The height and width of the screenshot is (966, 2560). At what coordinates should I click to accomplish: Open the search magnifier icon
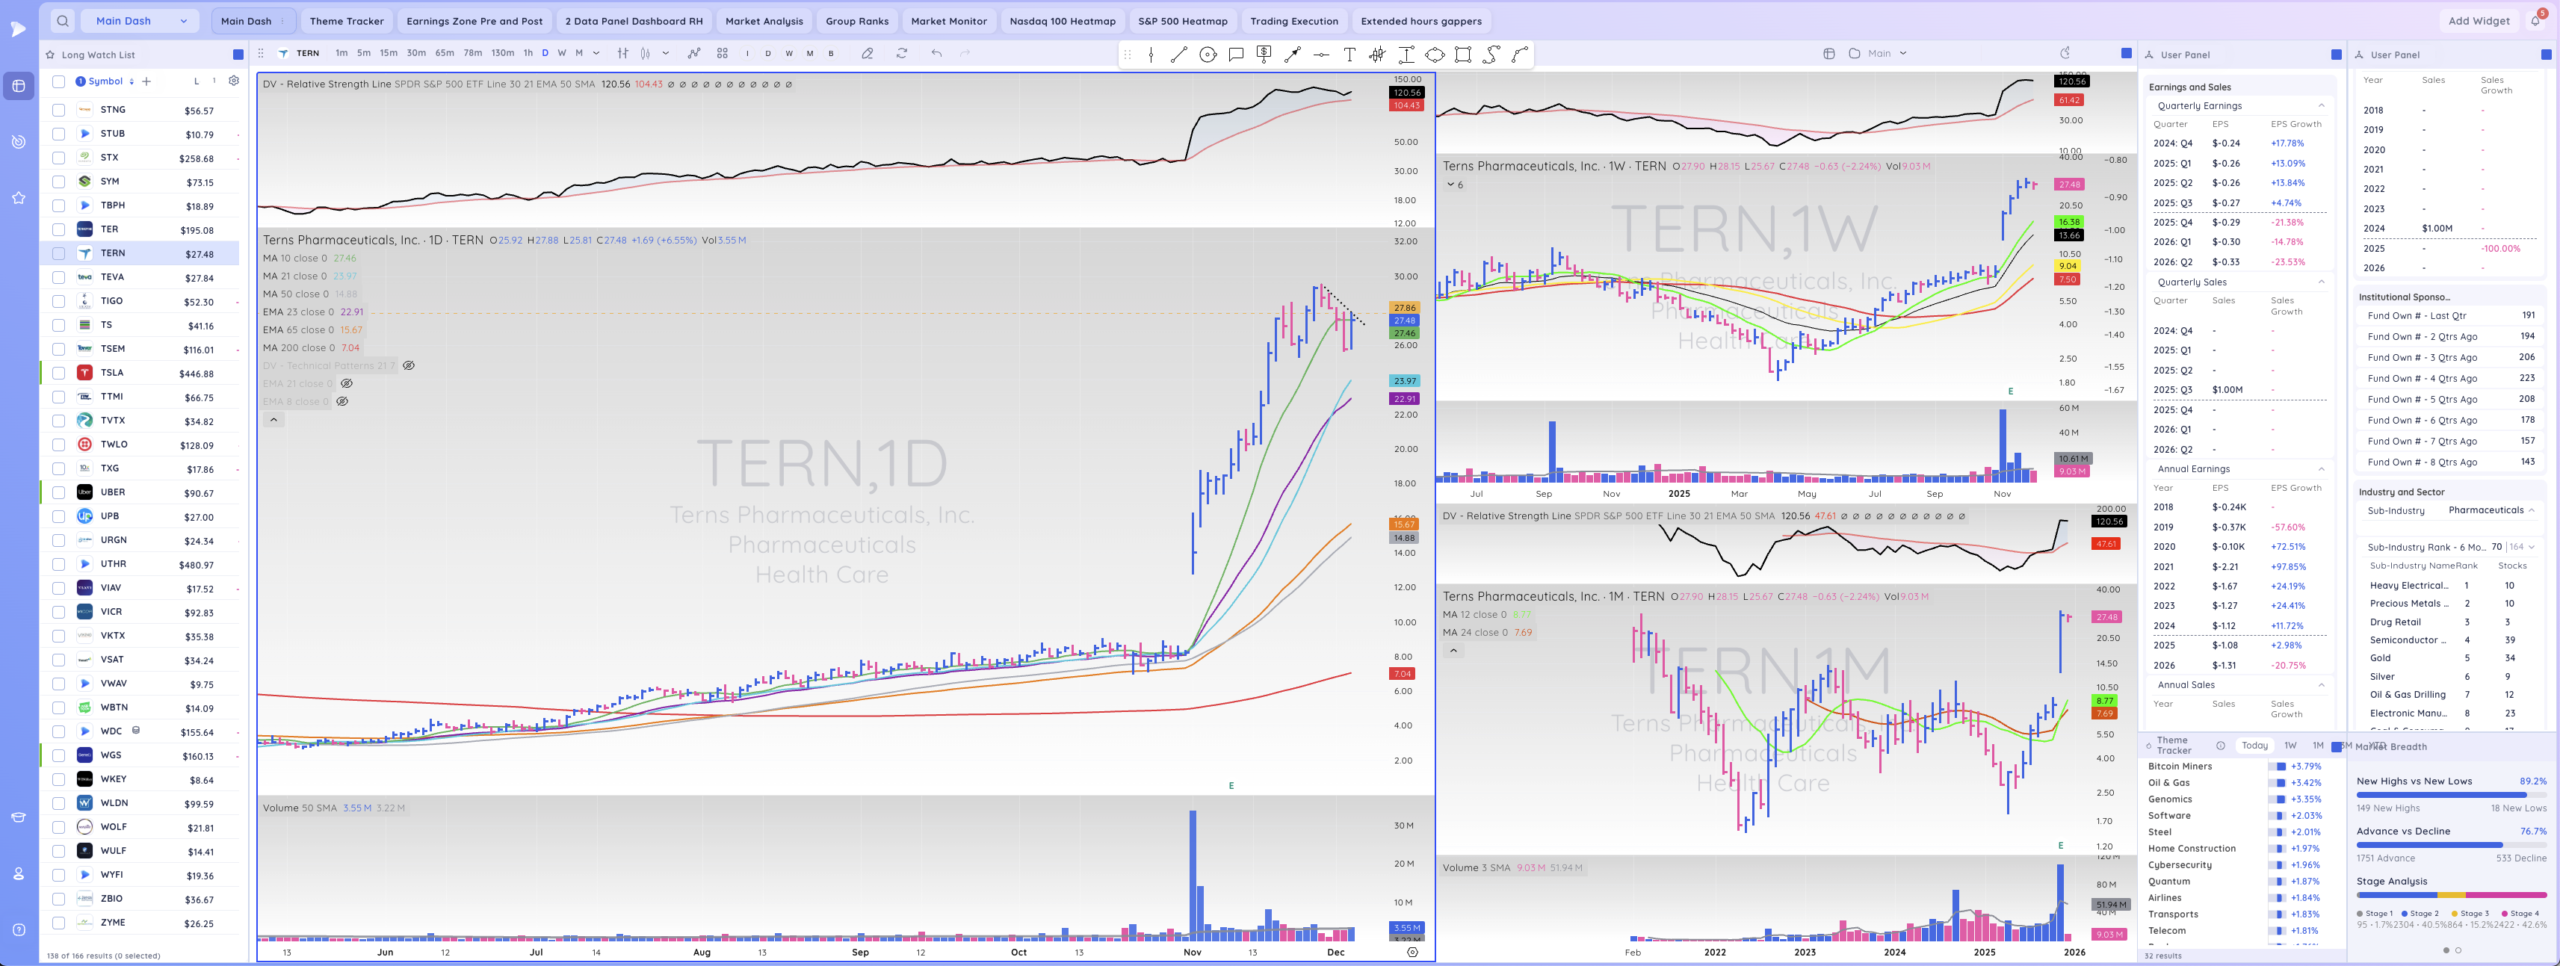coord(62,21)
